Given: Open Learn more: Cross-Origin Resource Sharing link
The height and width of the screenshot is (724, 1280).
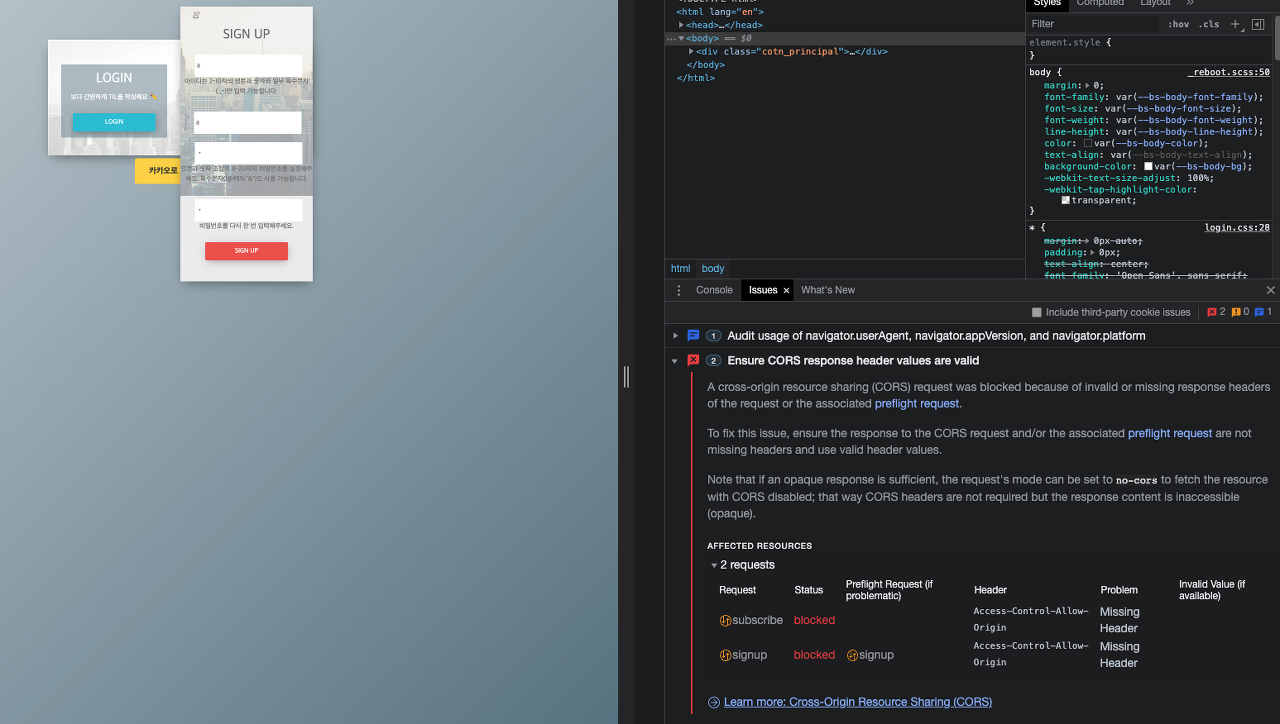Looking at the screenshot, I should [x=858, y=702].
